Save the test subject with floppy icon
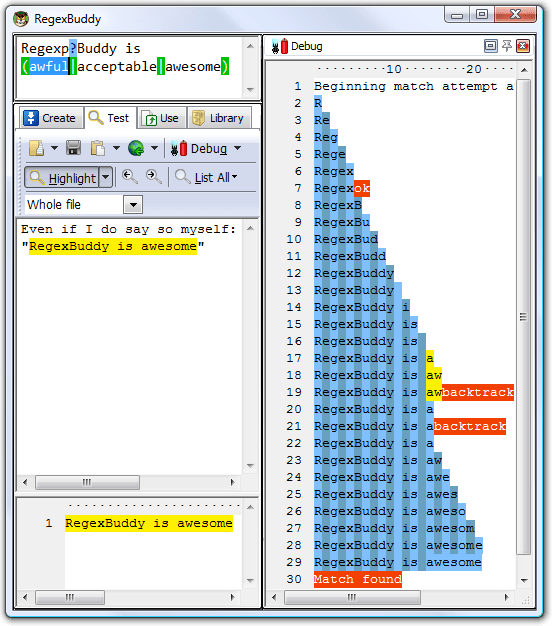Image resolution: width=552 pixels, height=626 pixels. pyautogui.click(x=73, y=148)
